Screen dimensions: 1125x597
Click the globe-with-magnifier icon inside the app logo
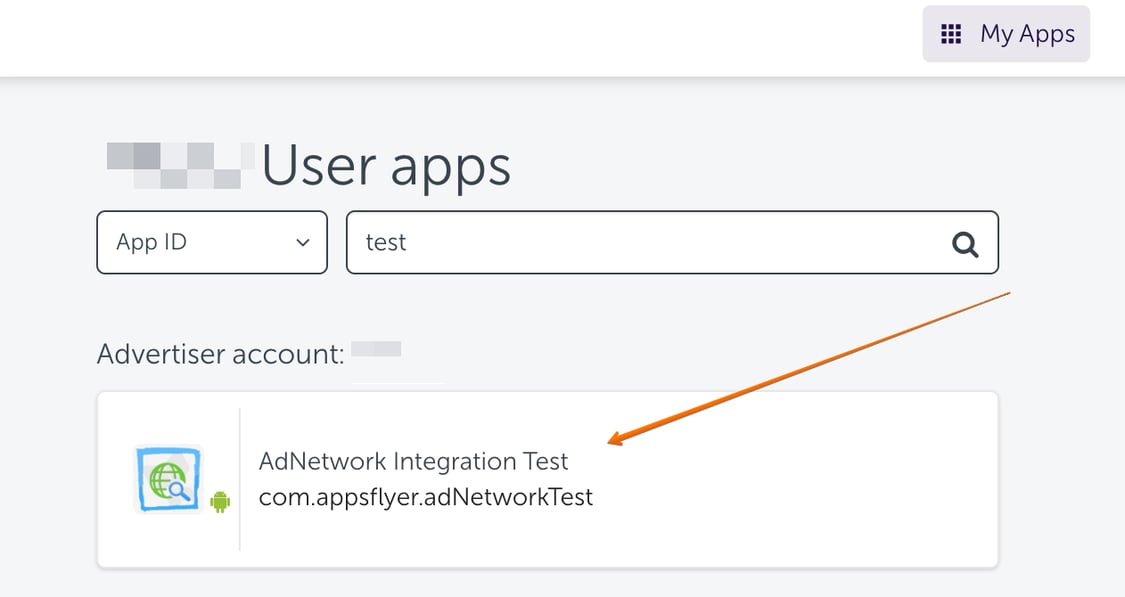pos(166,478)
